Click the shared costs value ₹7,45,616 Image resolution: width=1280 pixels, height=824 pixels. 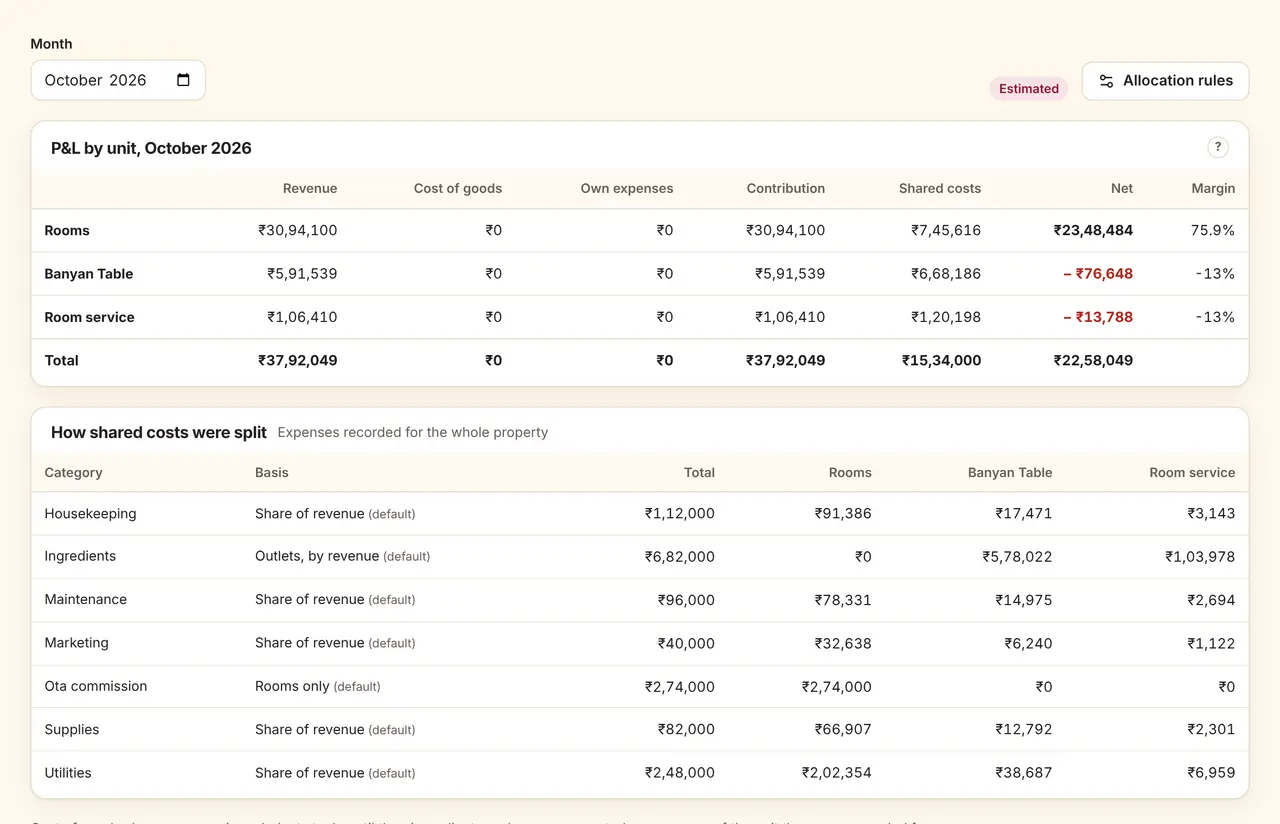click(946, 230)
